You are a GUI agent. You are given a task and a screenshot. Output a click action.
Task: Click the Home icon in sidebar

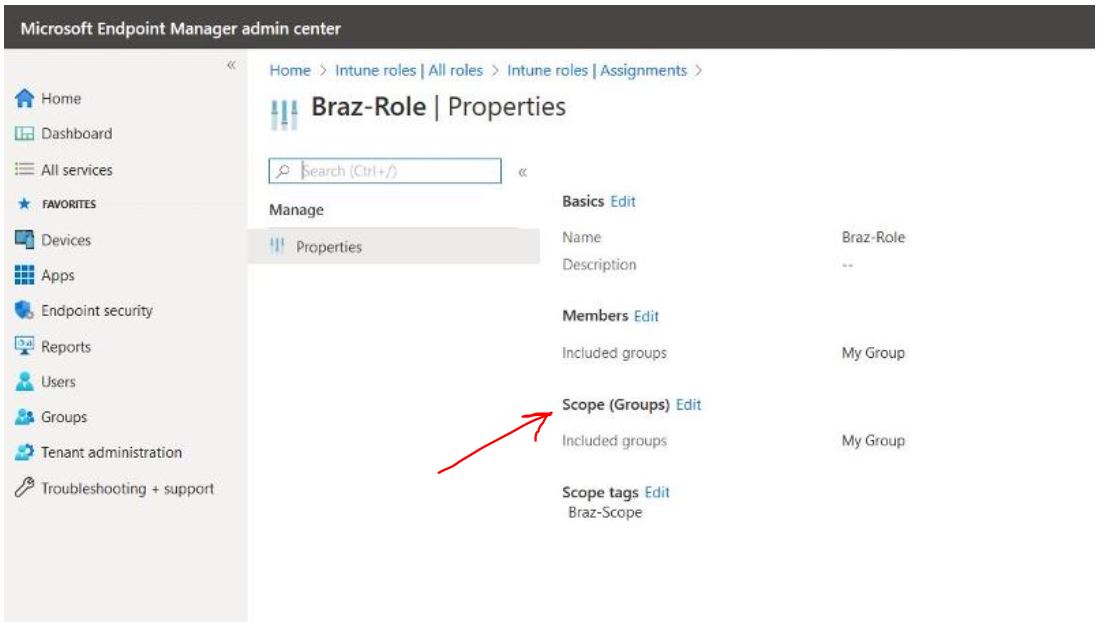click(x=25, y=99)
